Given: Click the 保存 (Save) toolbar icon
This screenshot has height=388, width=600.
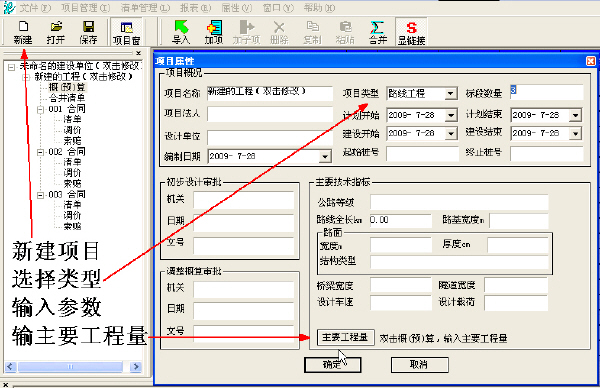Looking at the screenshot, I should point(89,32).
